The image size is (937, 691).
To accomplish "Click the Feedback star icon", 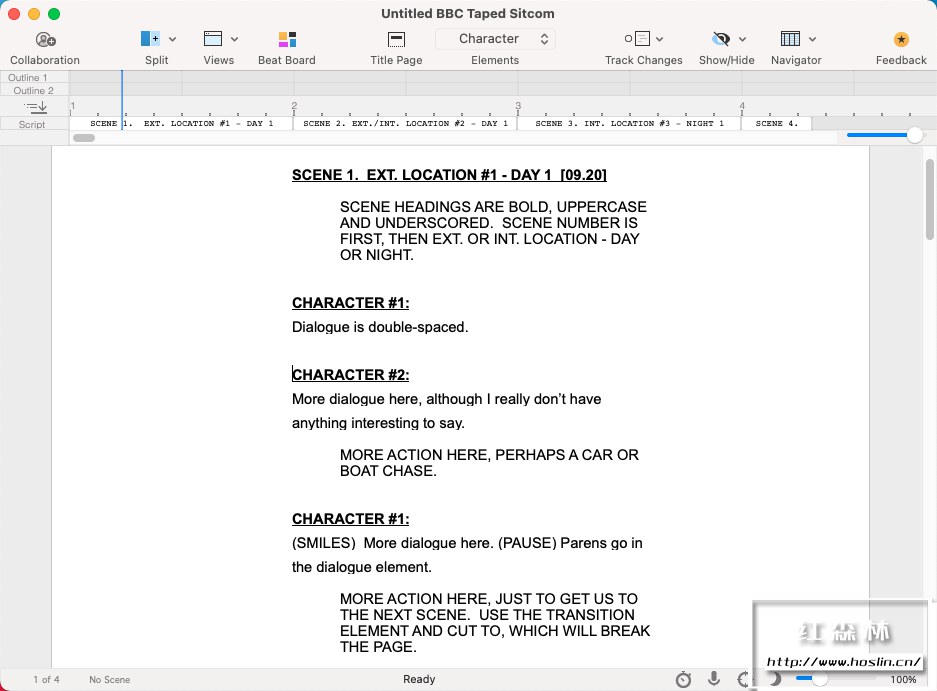I will tap(901, 39).
